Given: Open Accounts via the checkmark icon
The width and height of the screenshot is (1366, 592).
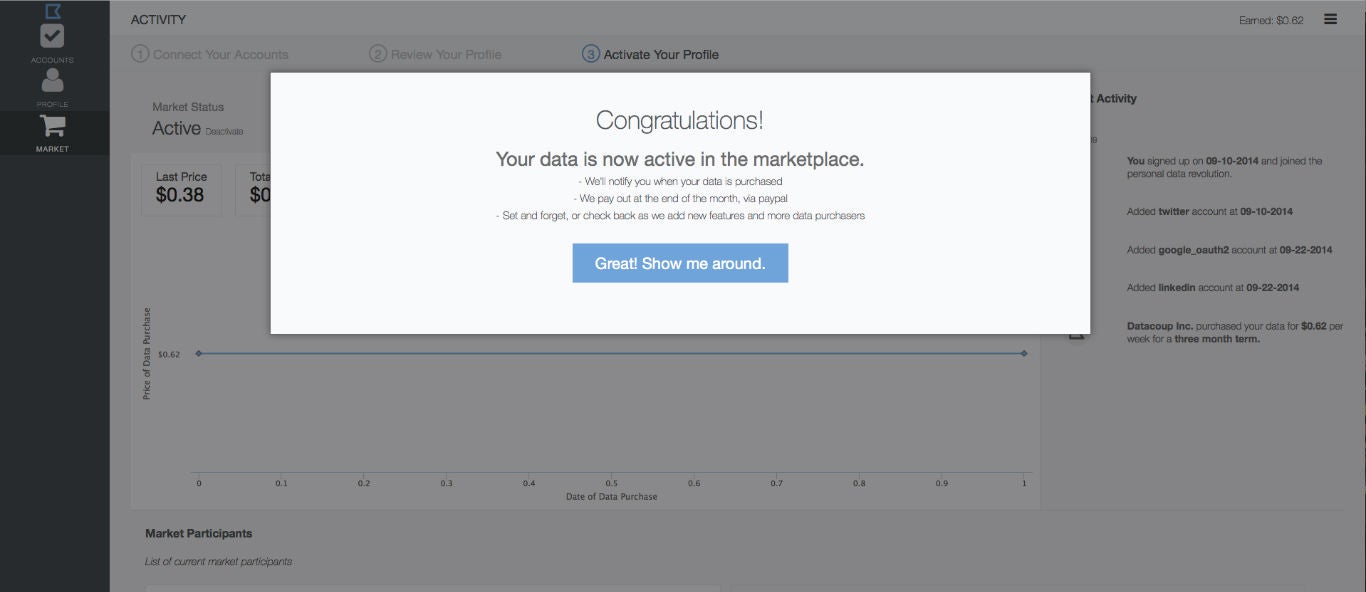Looking at the screenshot, I should (52, 36).
